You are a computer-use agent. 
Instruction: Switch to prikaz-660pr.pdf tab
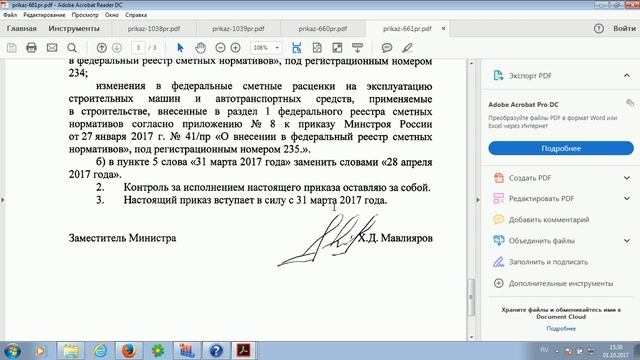coord(322,29)
